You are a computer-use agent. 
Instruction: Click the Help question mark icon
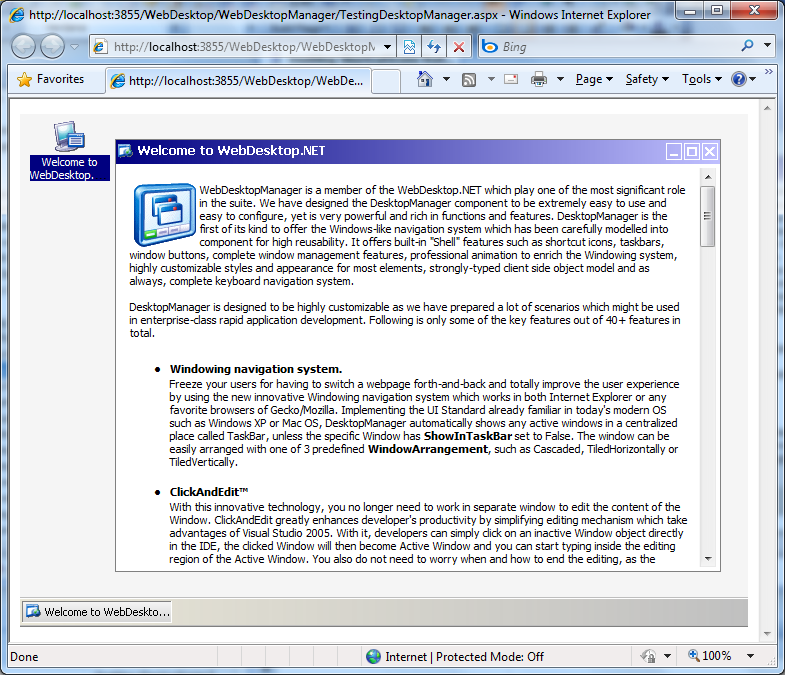coord(739,79)
